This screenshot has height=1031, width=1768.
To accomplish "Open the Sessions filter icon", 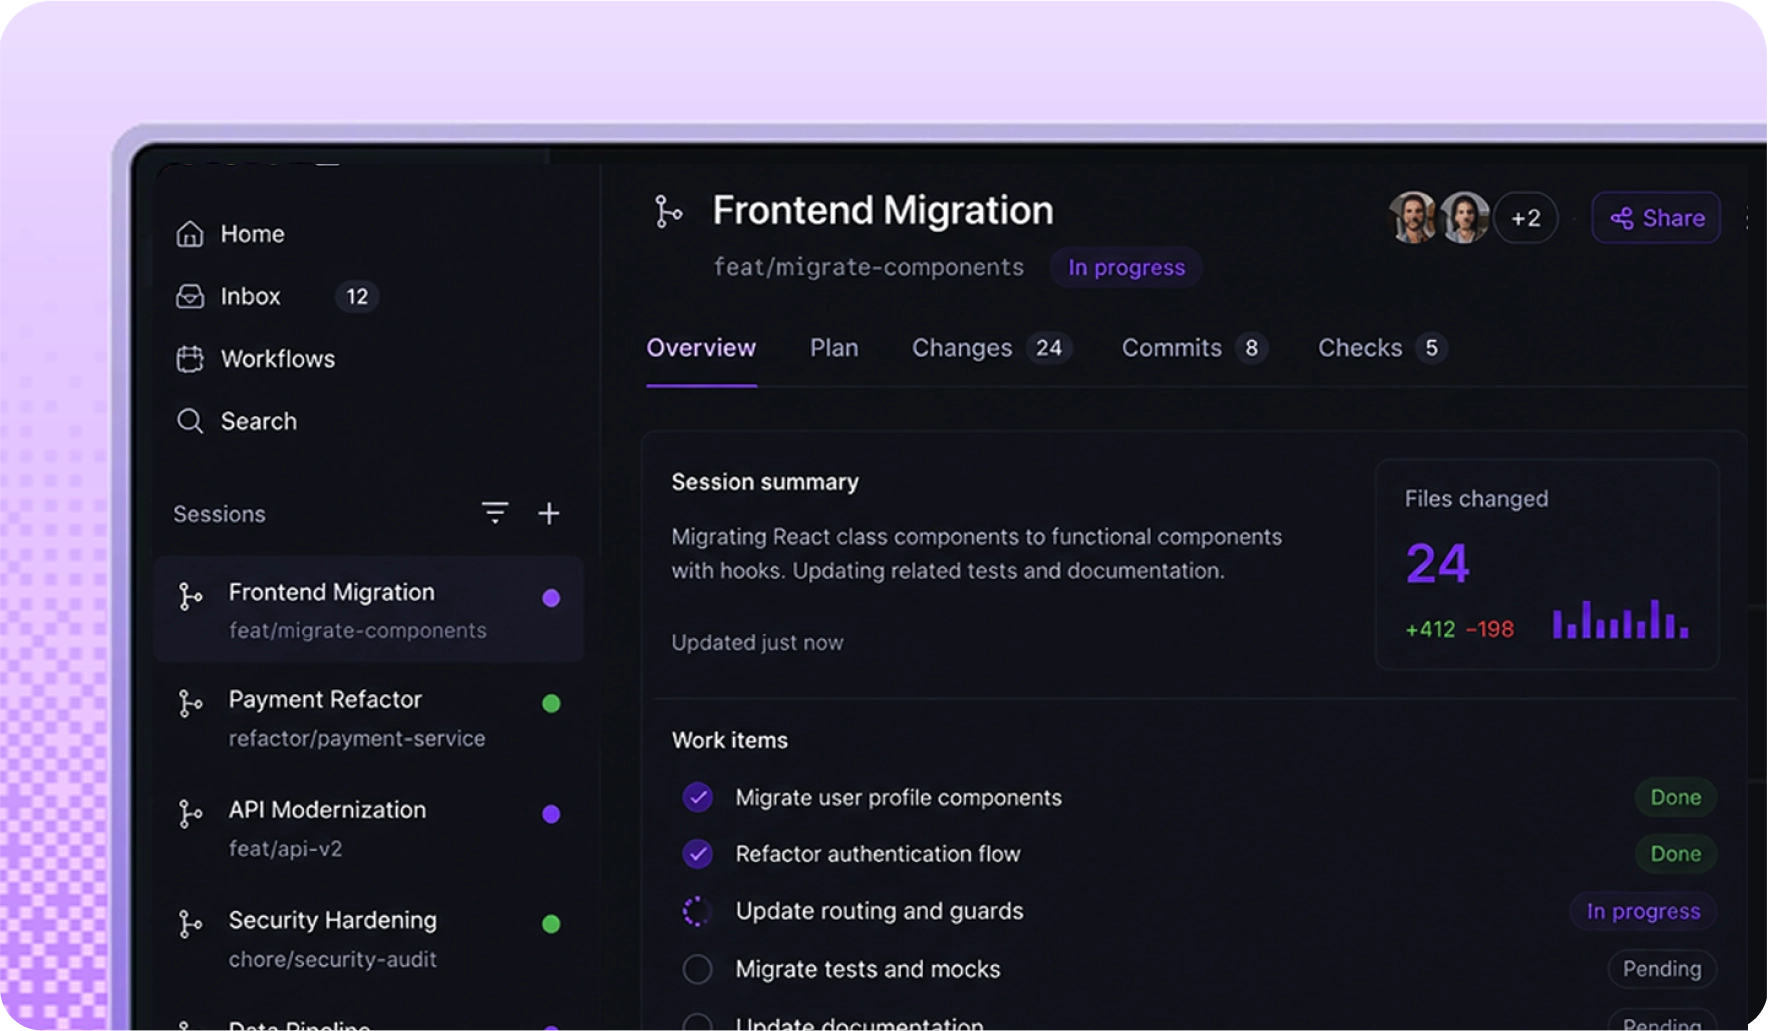I will [495, 513].
